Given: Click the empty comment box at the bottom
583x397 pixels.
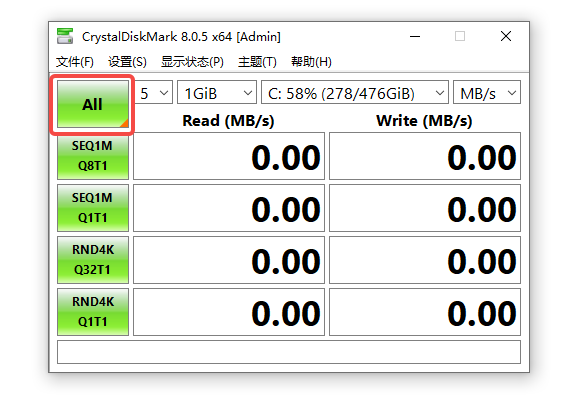Looking at the screenshot, I should (289, 352).
